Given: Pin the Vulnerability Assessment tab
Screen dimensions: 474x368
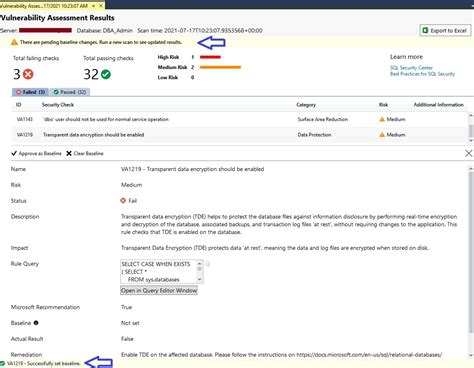Looking at the screenshot, I should click(x=94, y=6).
